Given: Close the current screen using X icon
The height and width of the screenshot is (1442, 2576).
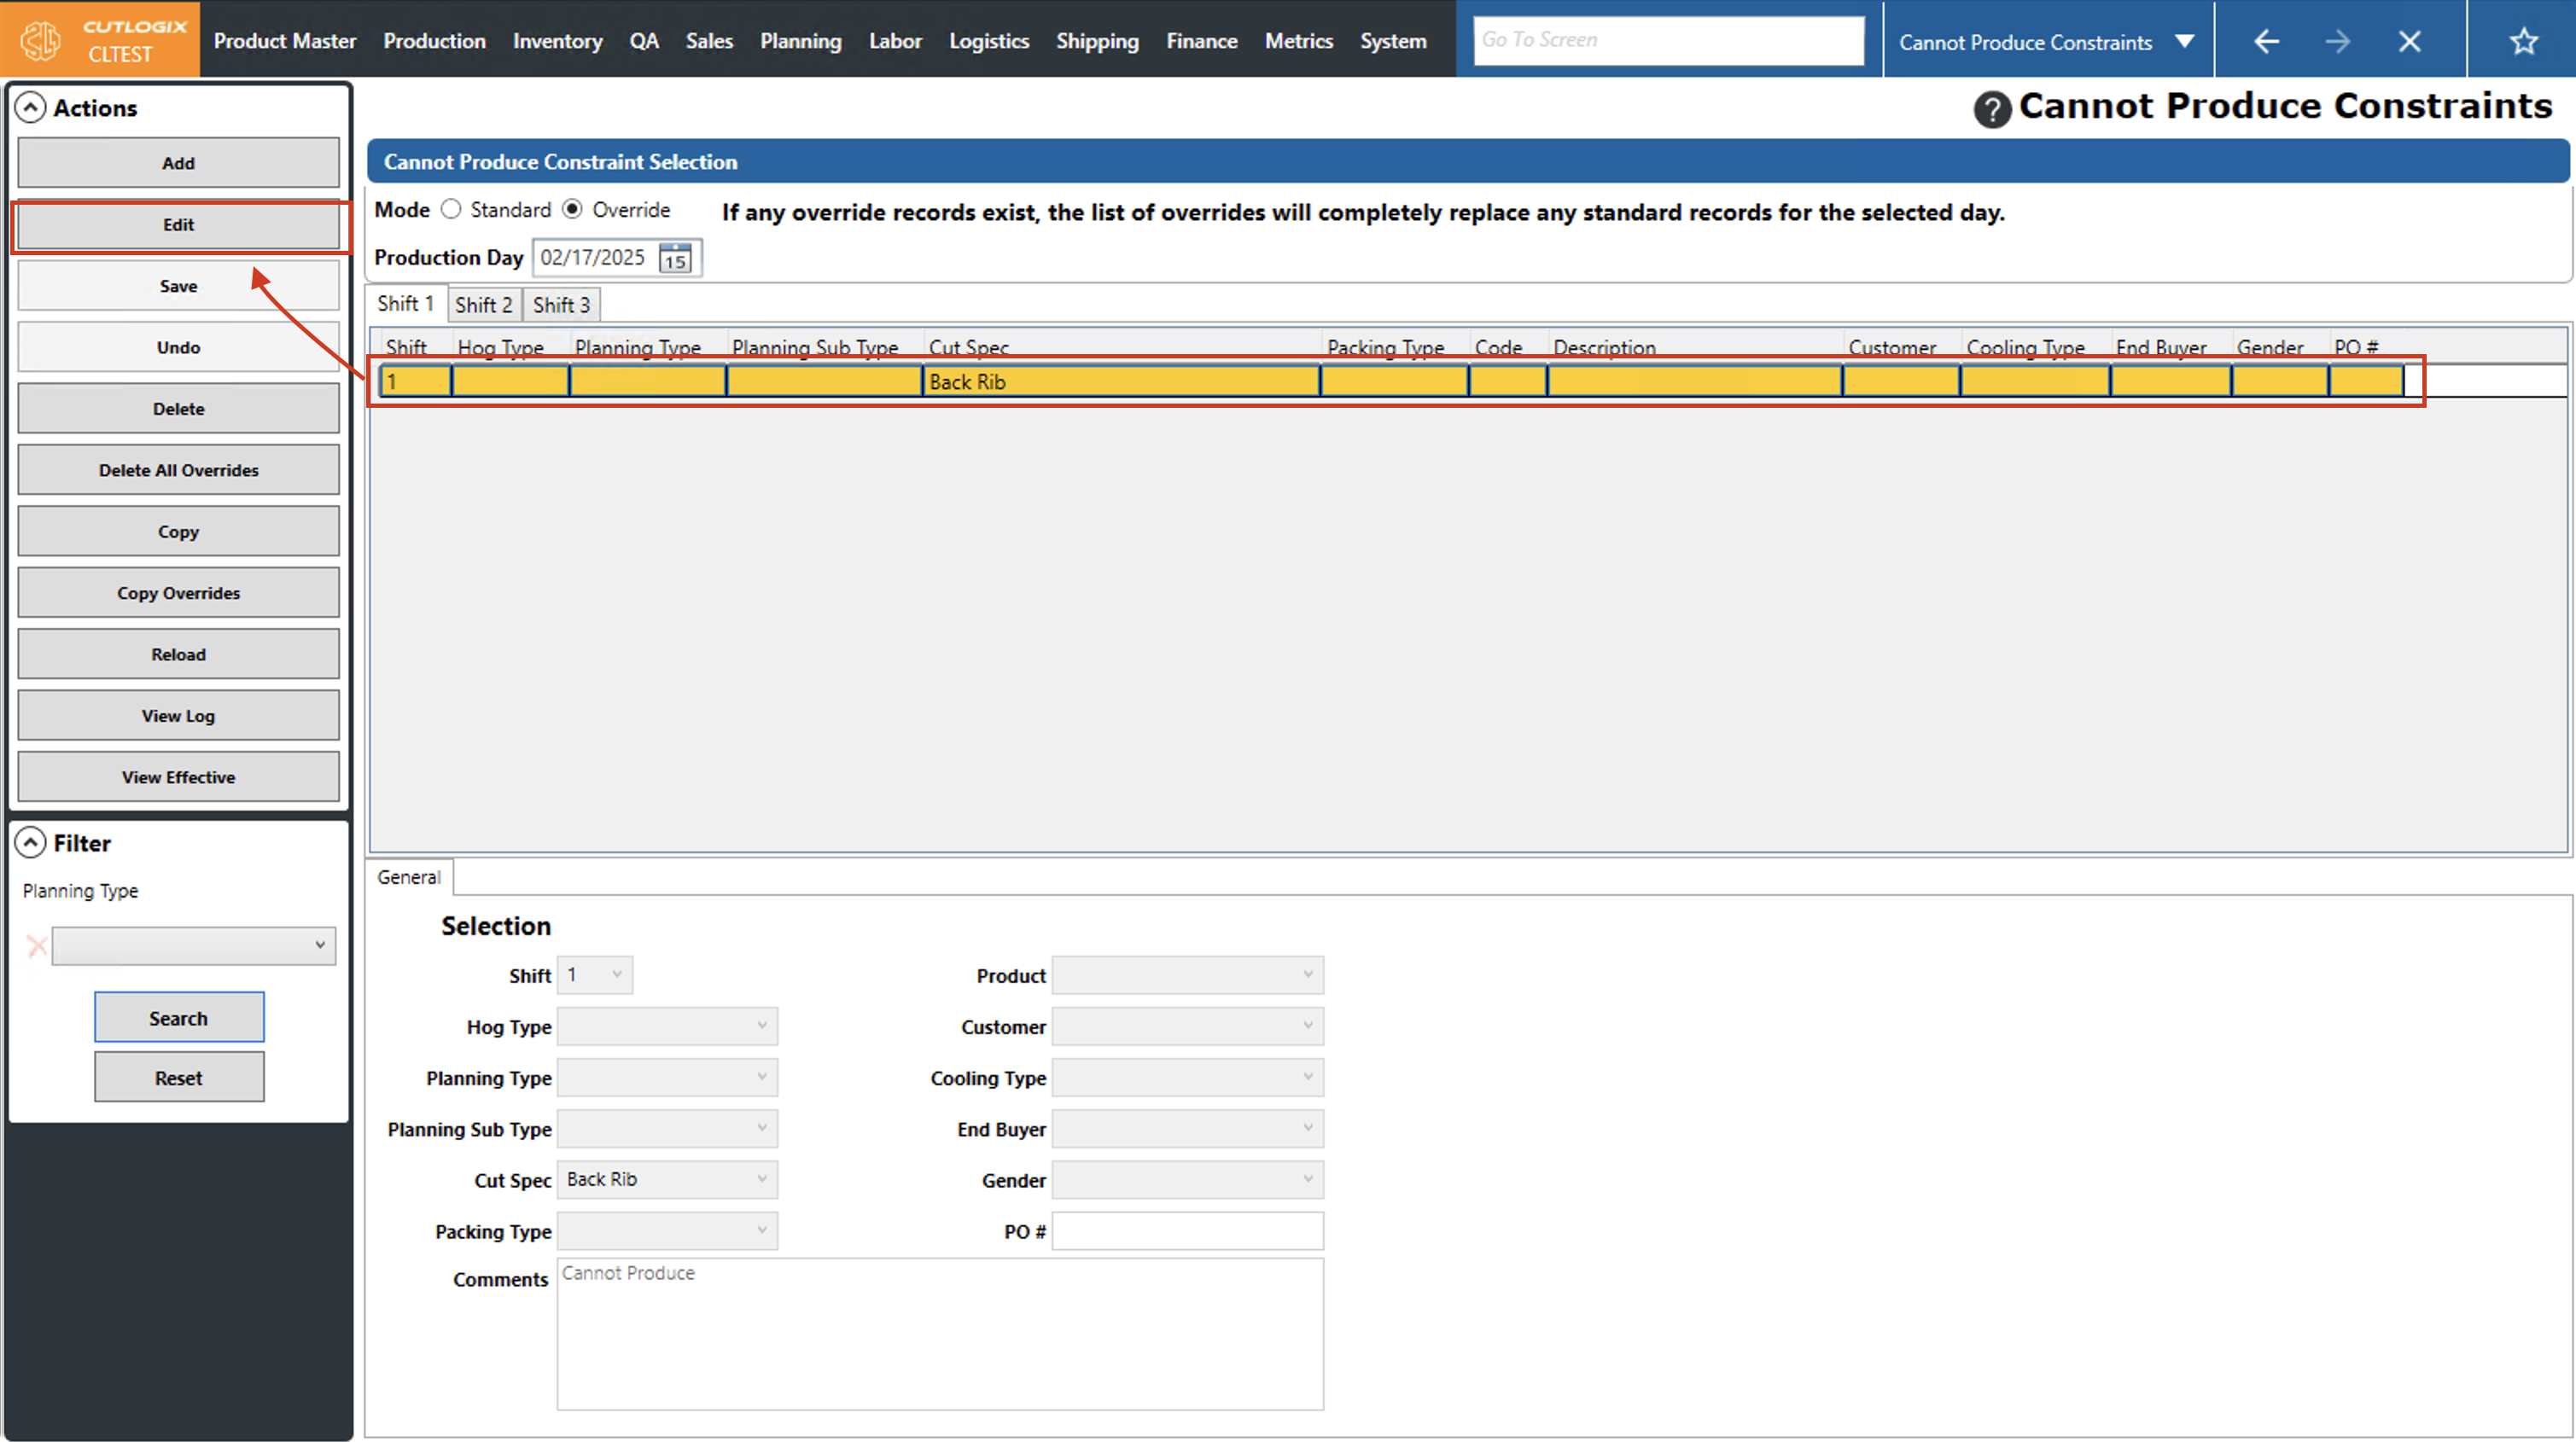Looking at the screenshot, I should (2409, 41).
